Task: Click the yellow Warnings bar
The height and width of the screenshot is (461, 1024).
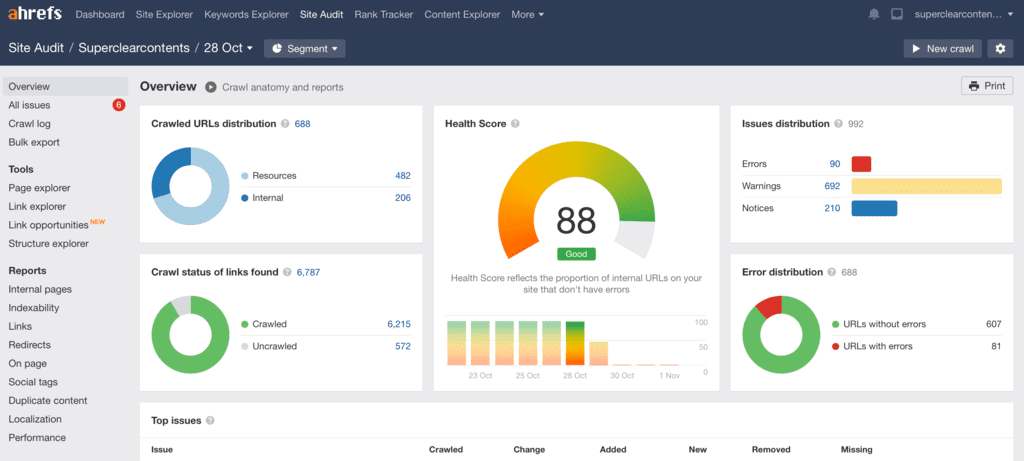Action: click(925, 186)
